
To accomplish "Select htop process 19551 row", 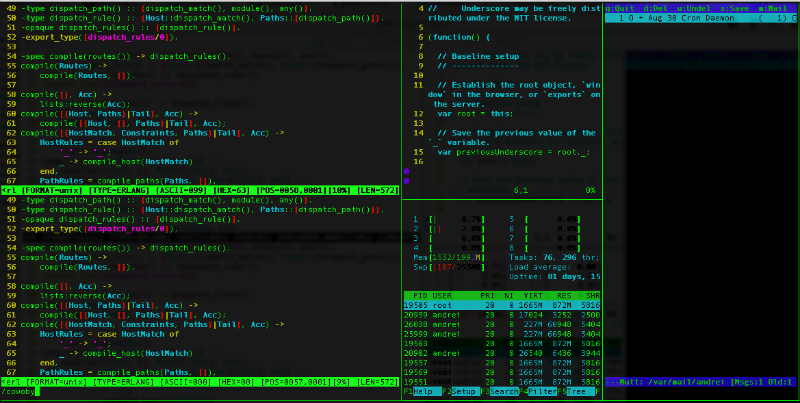I will pyautogui.click(x=502, y=382).
